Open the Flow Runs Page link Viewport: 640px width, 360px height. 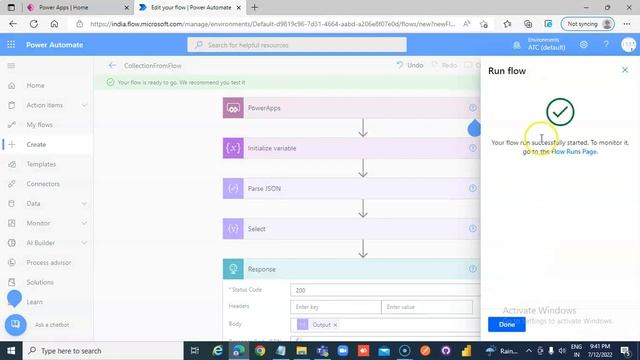coord(574,151)
